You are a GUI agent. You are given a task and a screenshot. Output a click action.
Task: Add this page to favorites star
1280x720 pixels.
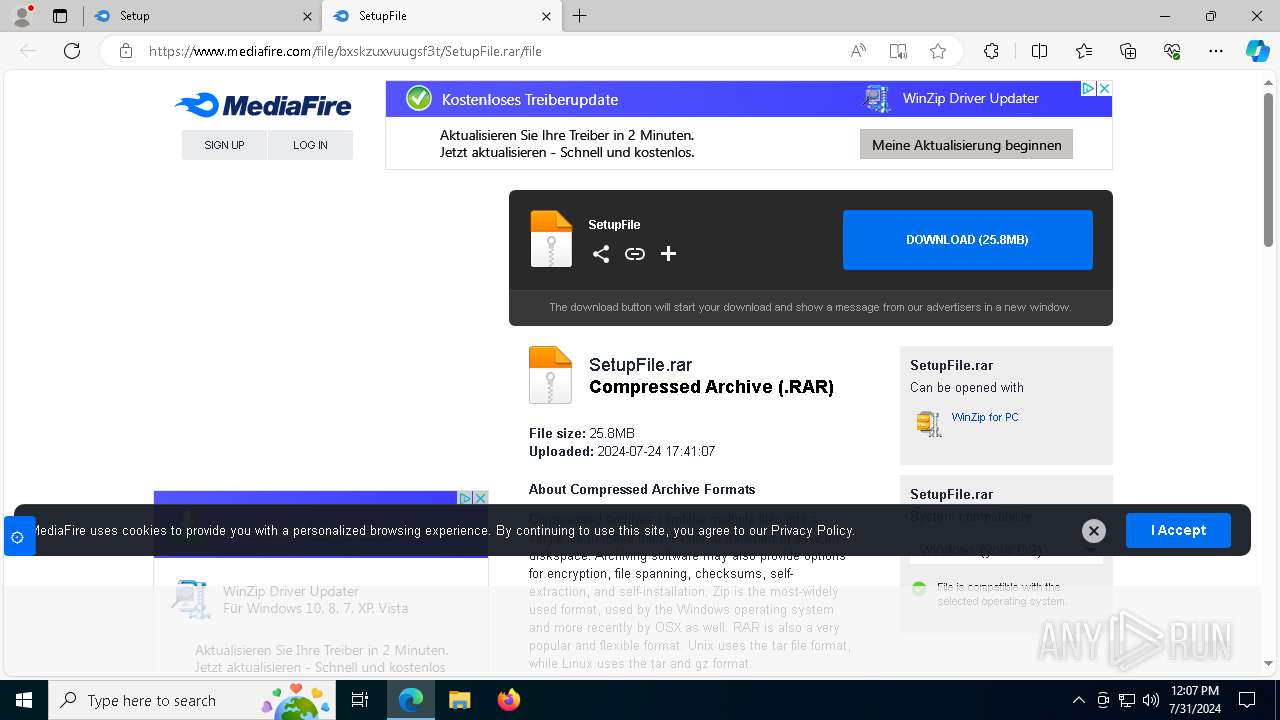[x=938, y=51]
